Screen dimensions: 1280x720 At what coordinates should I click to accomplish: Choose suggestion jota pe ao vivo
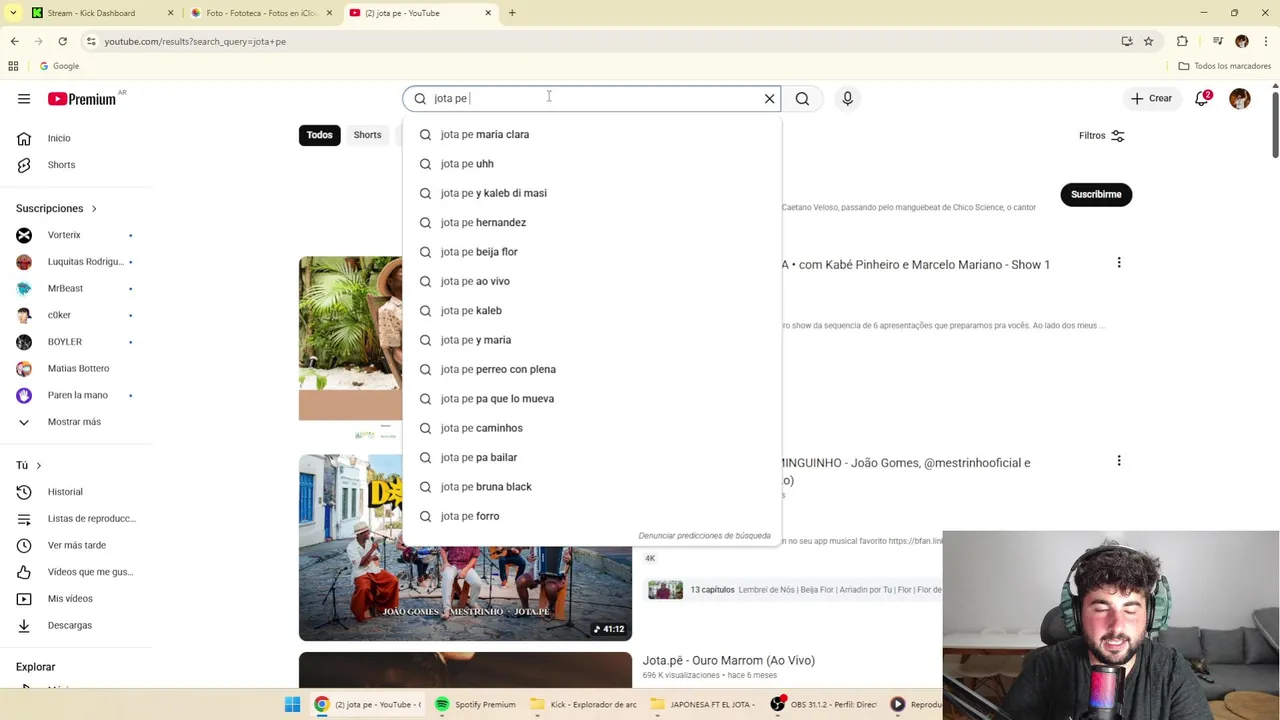[592, 281]
